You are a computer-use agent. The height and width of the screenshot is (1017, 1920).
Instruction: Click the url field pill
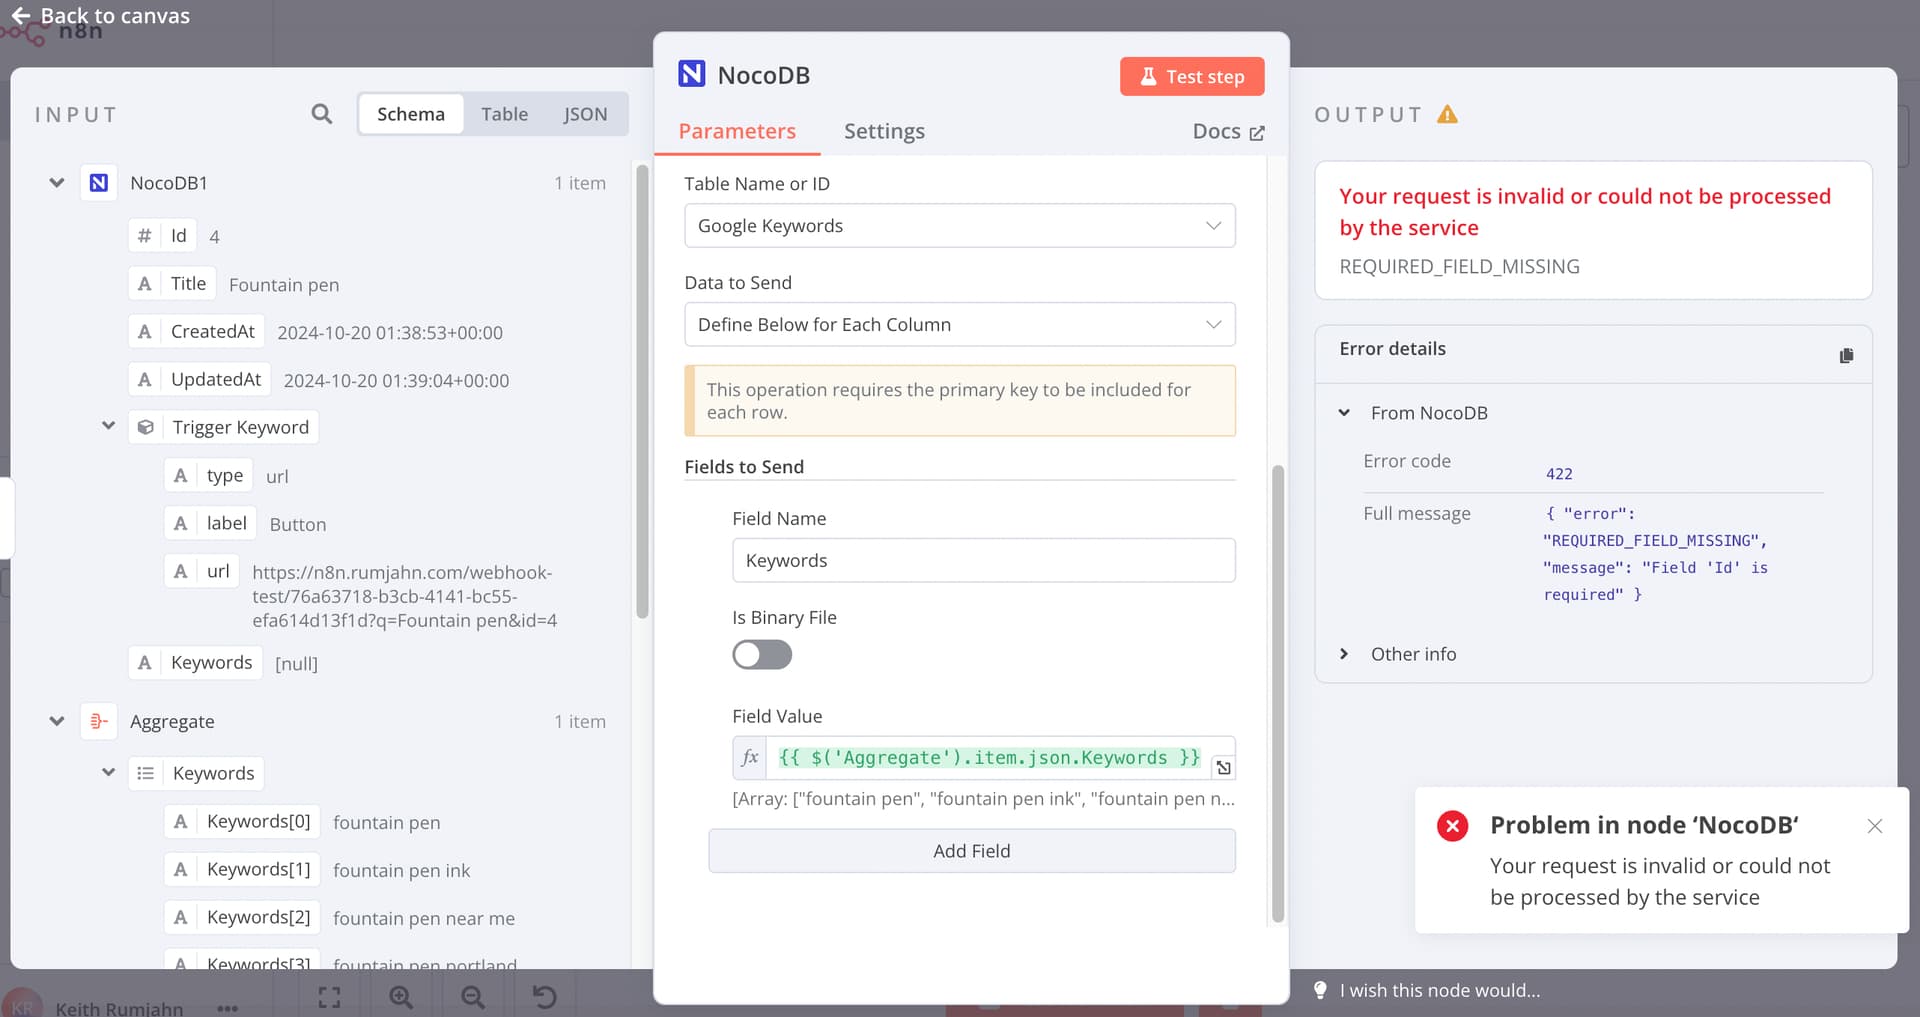pyautogui.click(x=202, y=571)
